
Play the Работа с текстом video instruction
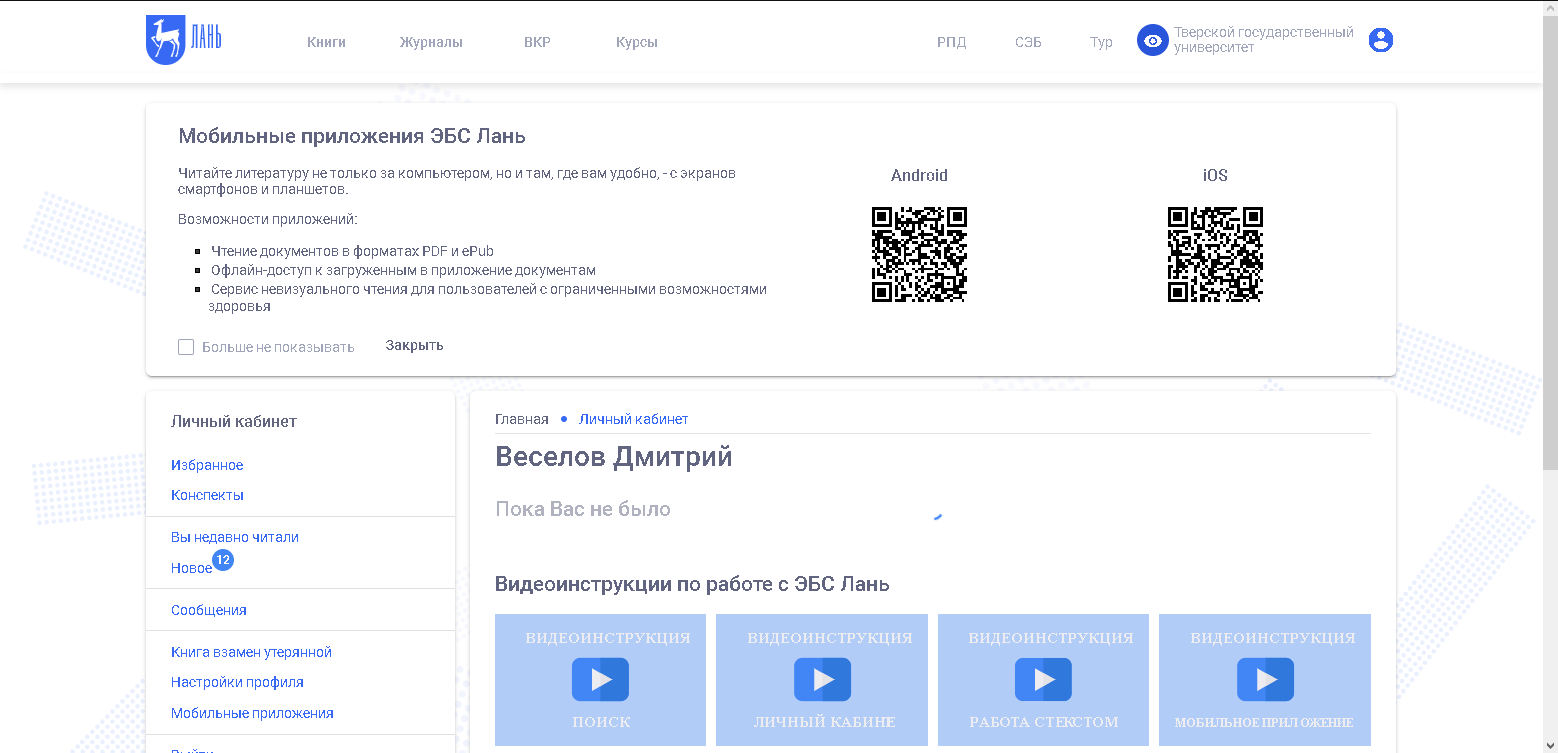point(1043,680)
